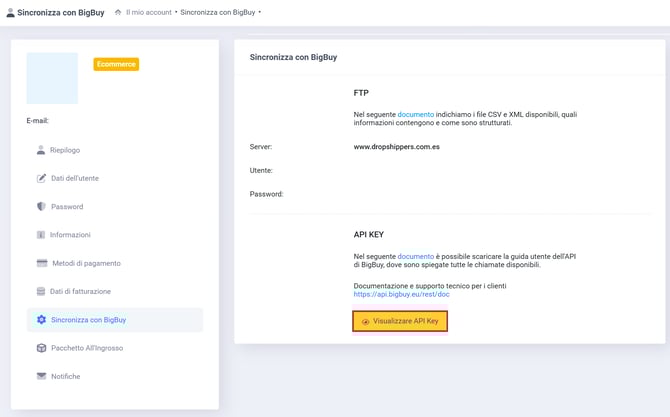This screenshot has width=670, height=417.
Task: Open Notifiche in the sidebar
Action: tap(65, 376)
